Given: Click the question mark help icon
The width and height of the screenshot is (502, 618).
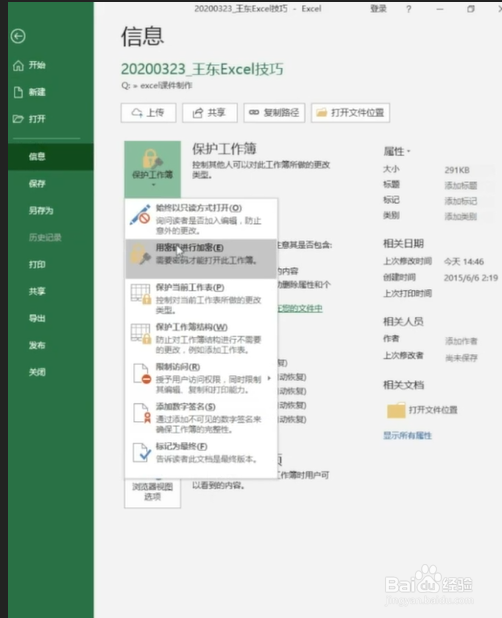Looking at the screenshot, I should click(x=409, y=9).
